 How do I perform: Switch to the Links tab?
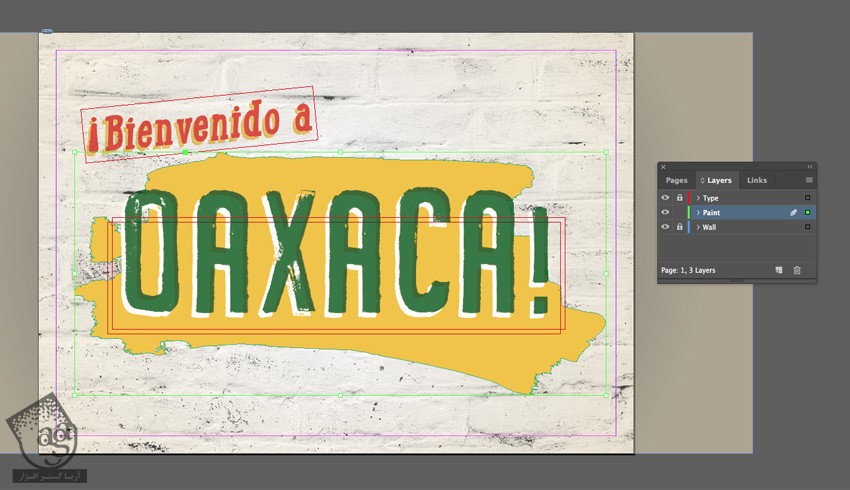click(757, 180)
